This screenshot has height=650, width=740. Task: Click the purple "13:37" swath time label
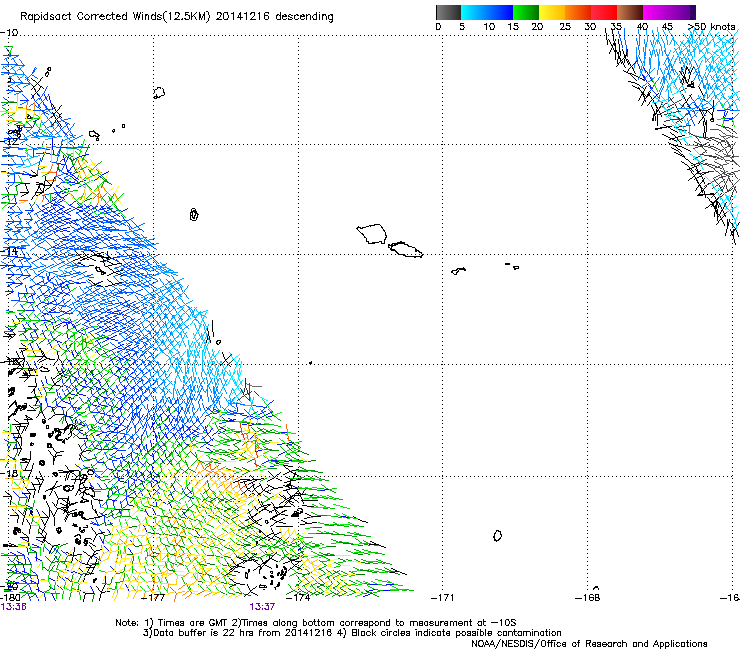[x=262, y=607]
